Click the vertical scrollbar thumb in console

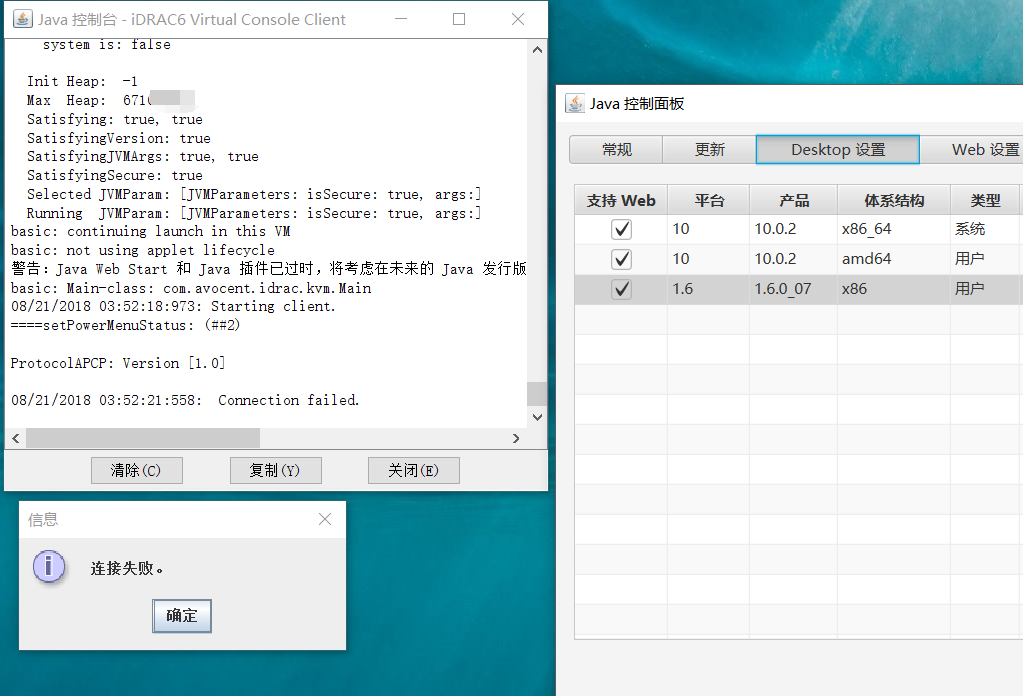[x=537, y=394]
